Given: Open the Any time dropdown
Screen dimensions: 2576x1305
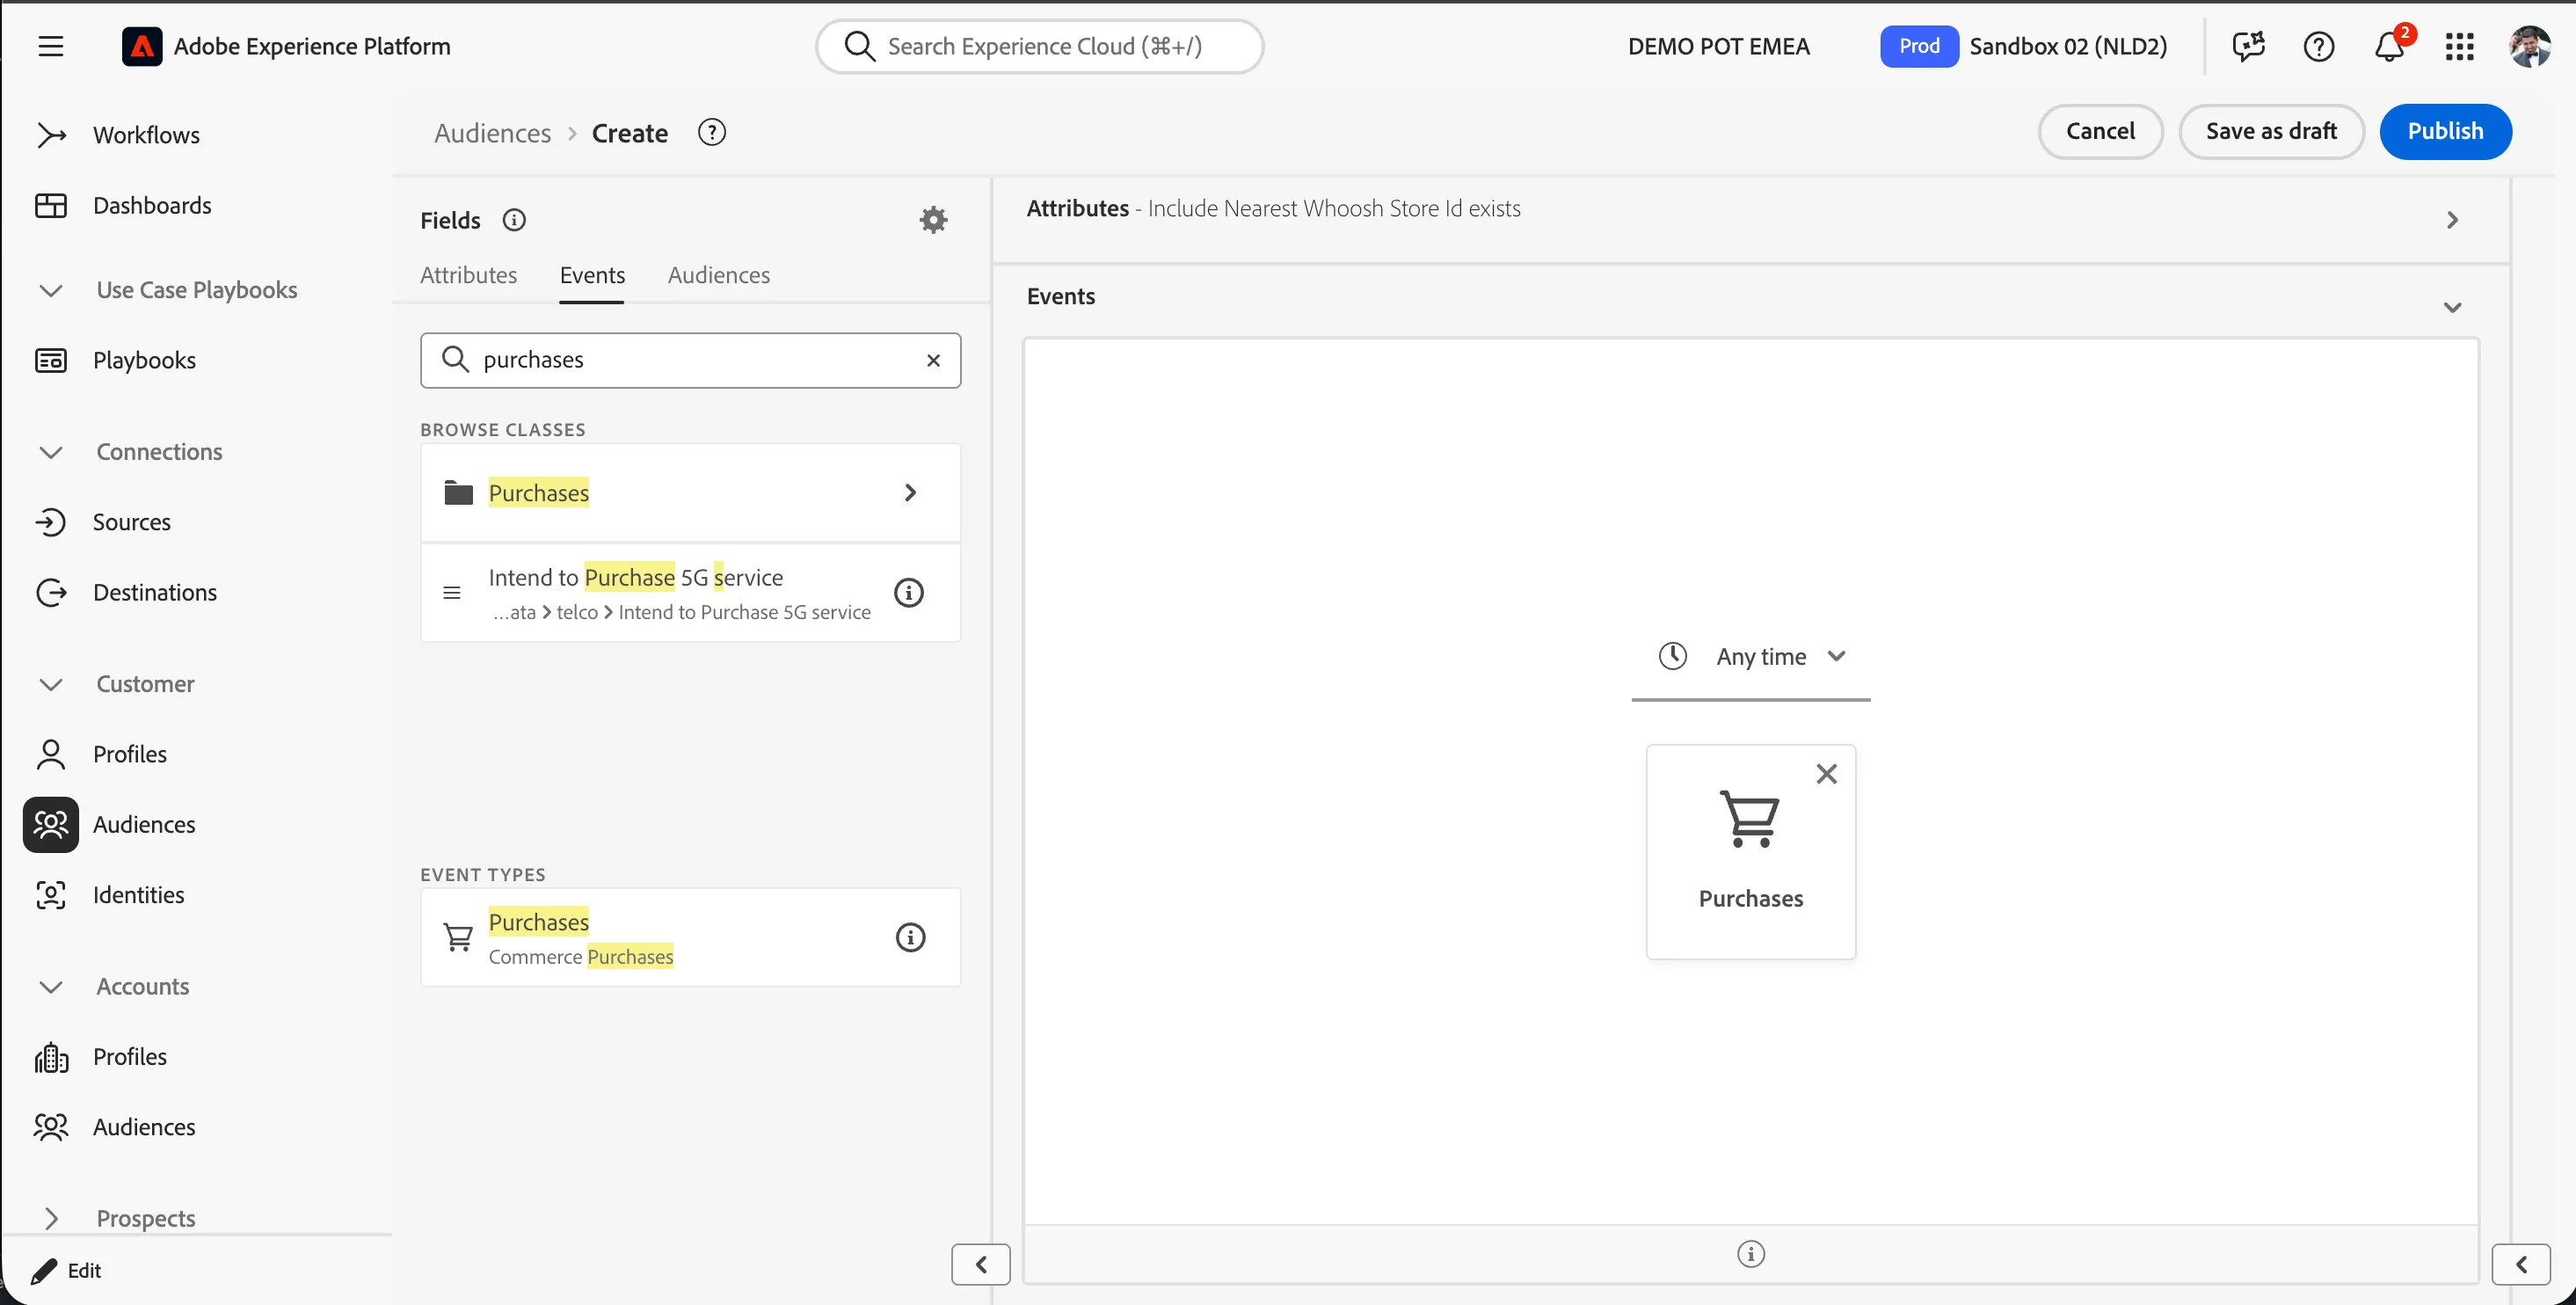Looking at the screenshot, I should click(x=1750, y=656).
